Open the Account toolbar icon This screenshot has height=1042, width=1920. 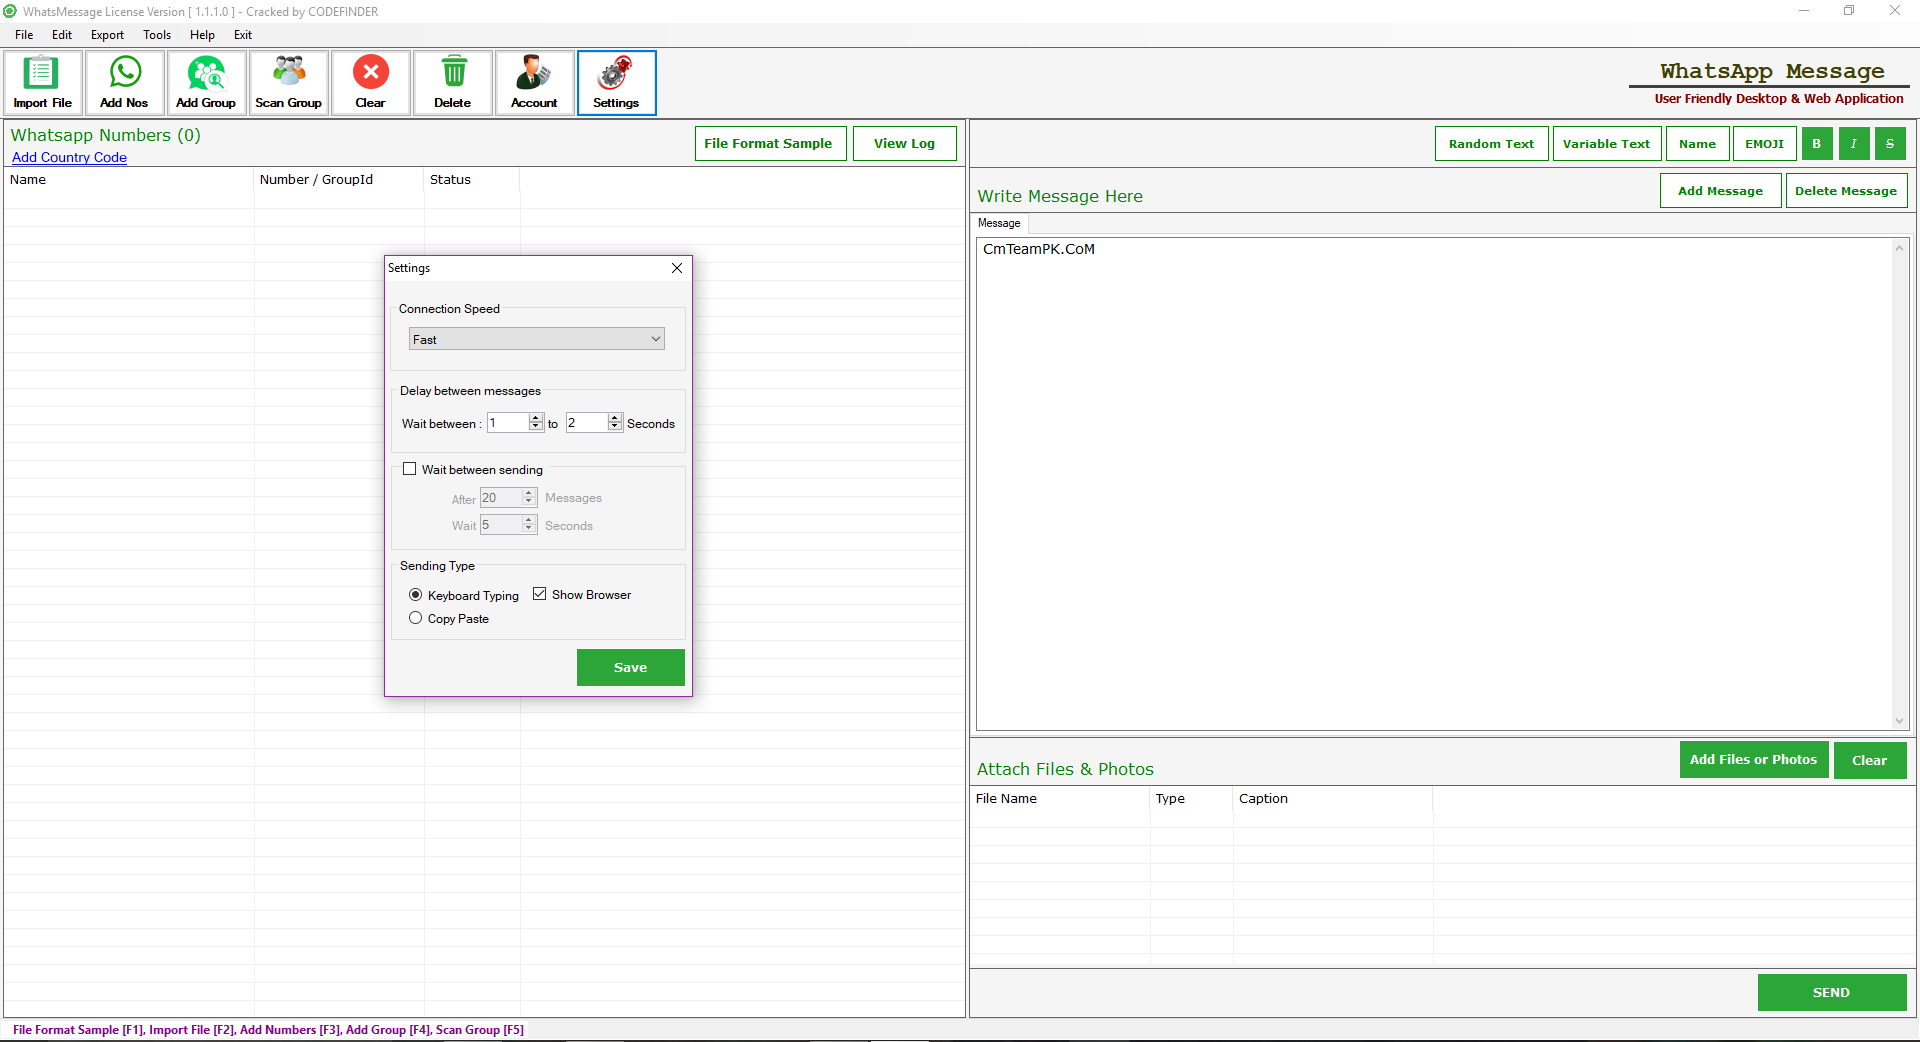pyautogui.click(x=534, y=83)
